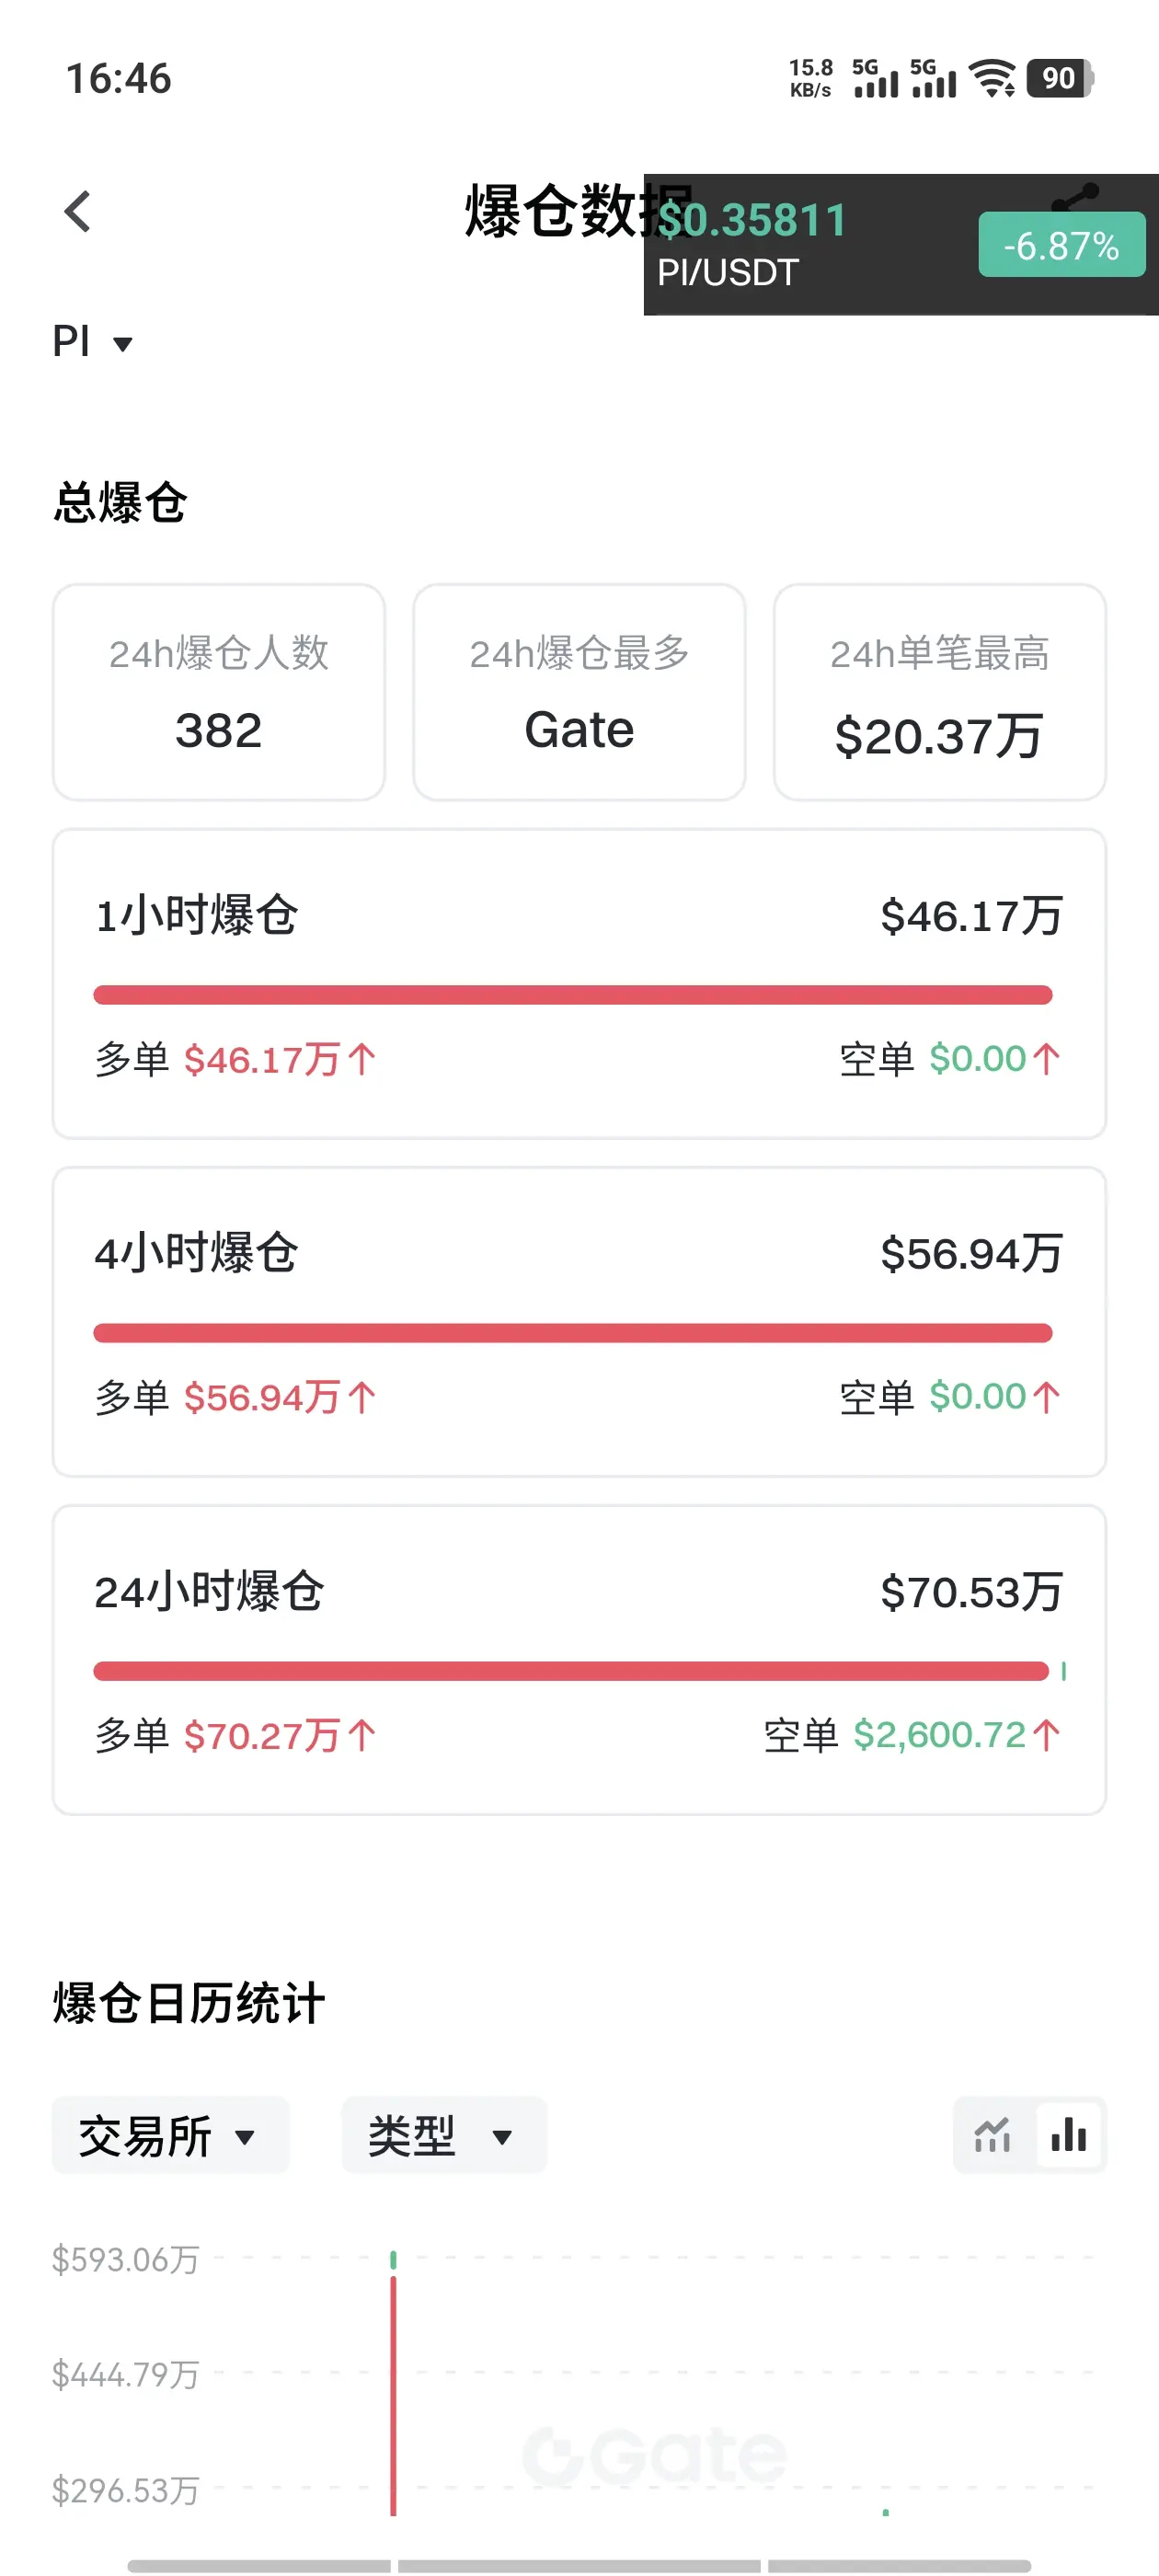
Task: Select the 24小时爆仓 summary card title
Action: click(x=209, y=1591)
